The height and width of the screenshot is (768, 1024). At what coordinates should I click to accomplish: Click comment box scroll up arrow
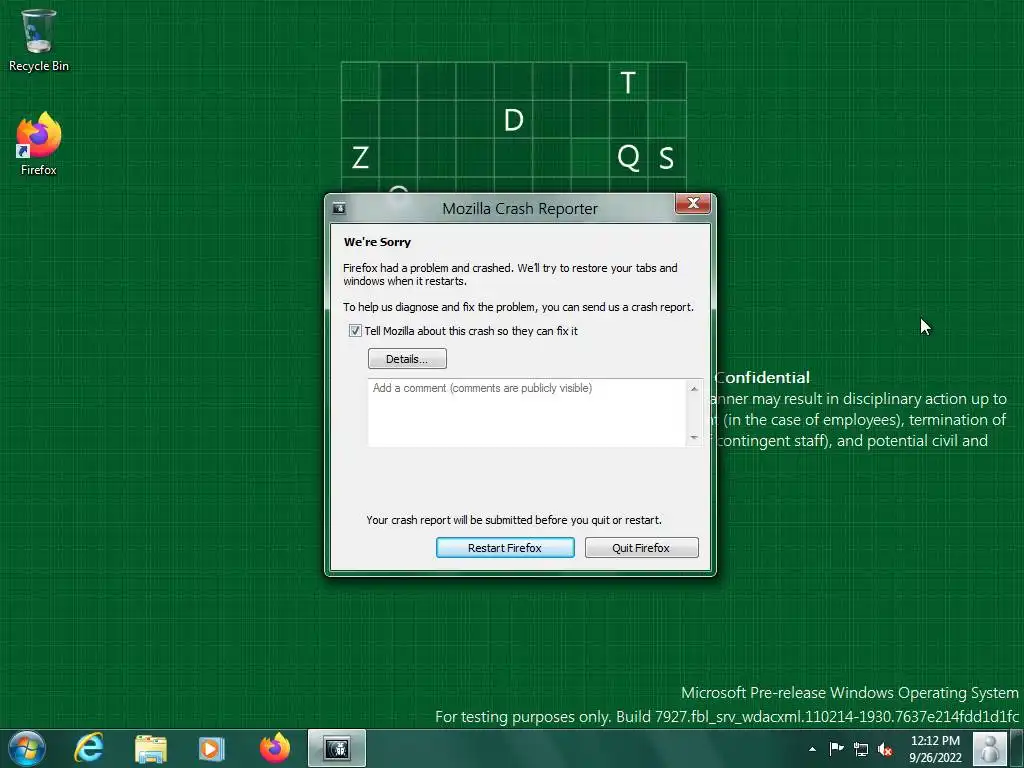[x=694, y=389]
